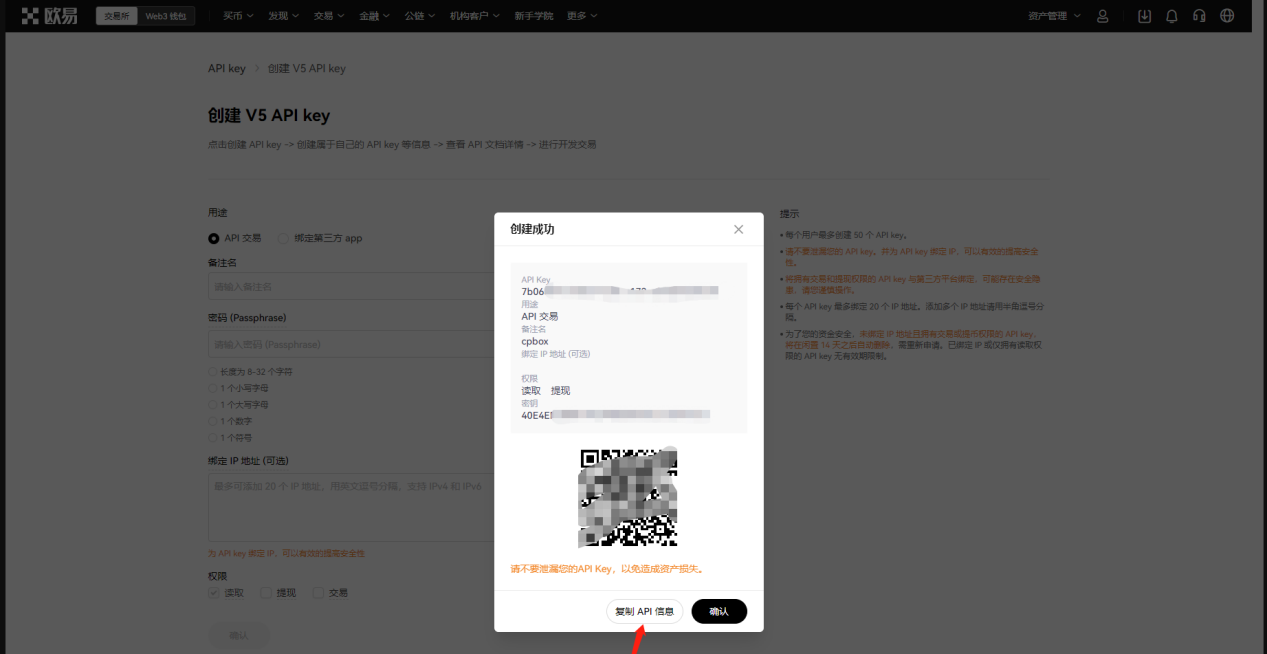Open the notifications bell icon

click(1172, 16)
